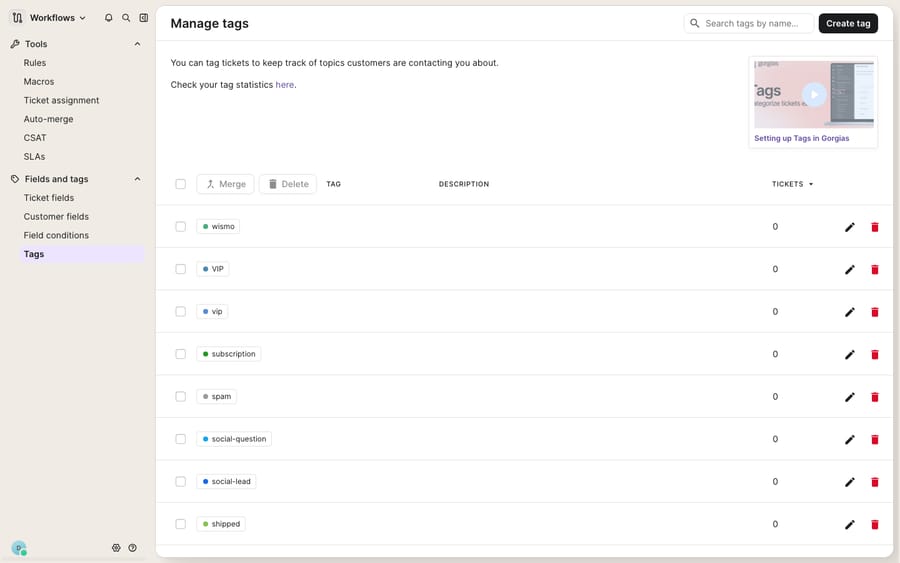Open Rules in the sidebar
Screen dimensions: 900x563
(x=34, y=63)
